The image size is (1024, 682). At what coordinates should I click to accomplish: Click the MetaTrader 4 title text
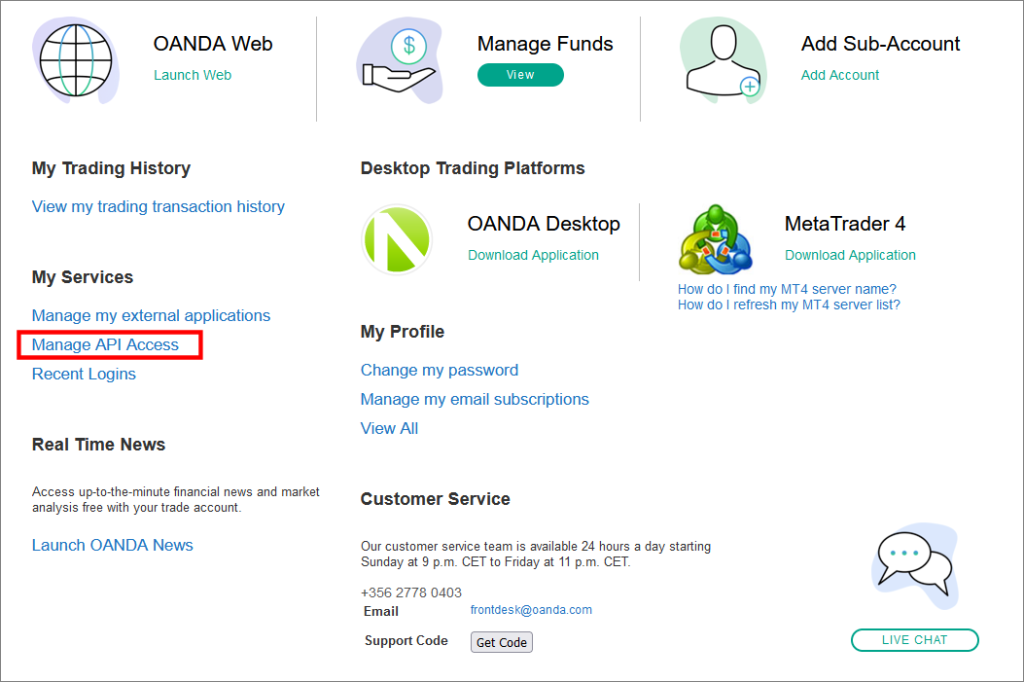pos(845,223)
